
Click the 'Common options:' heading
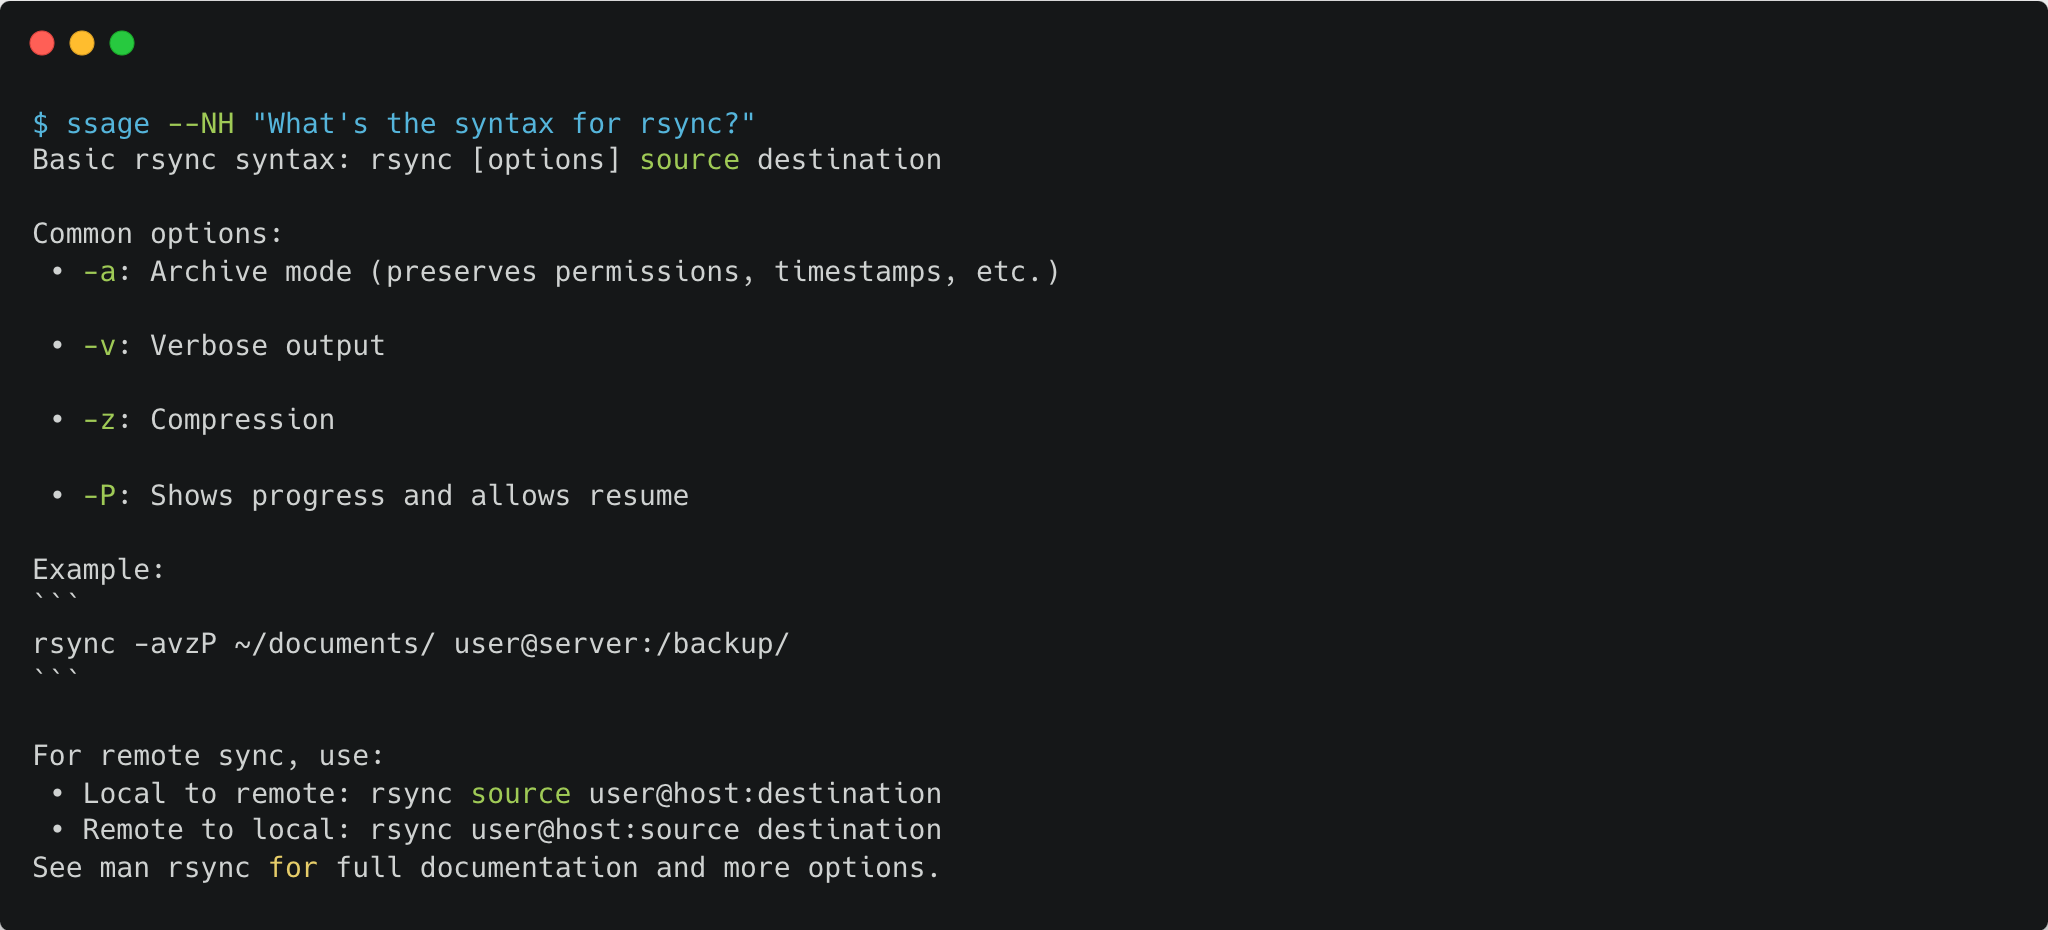coord(158,234)
